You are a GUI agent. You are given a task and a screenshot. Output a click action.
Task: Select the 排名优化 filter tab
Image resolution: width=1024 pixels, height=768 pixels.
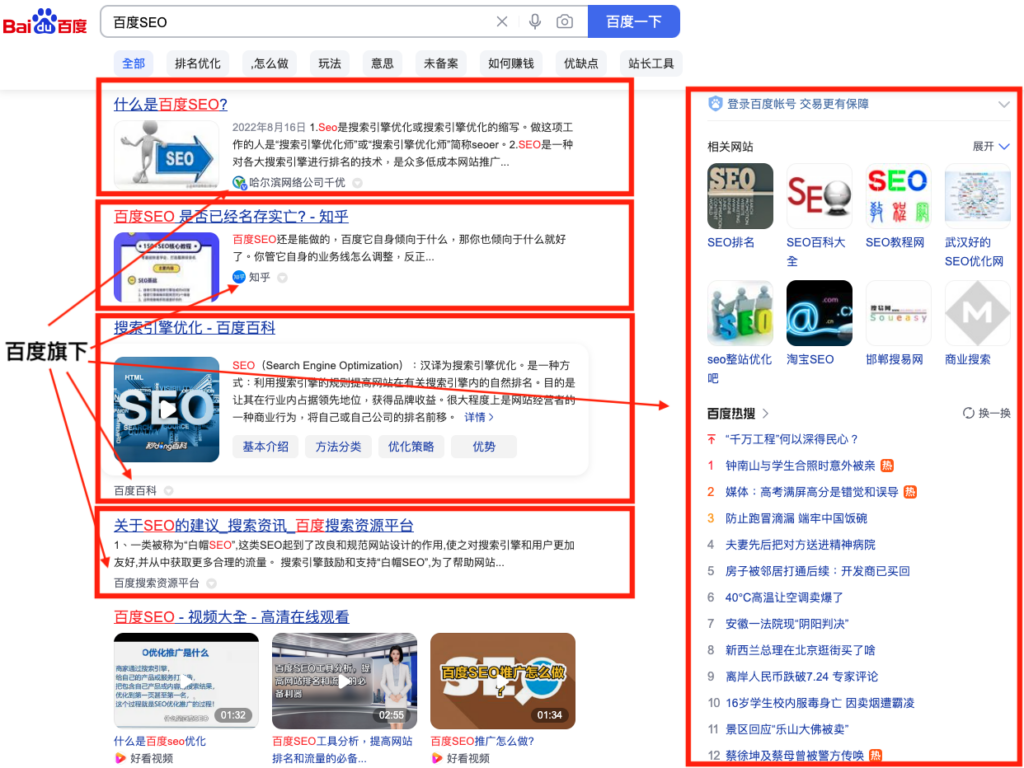point(197,63)
